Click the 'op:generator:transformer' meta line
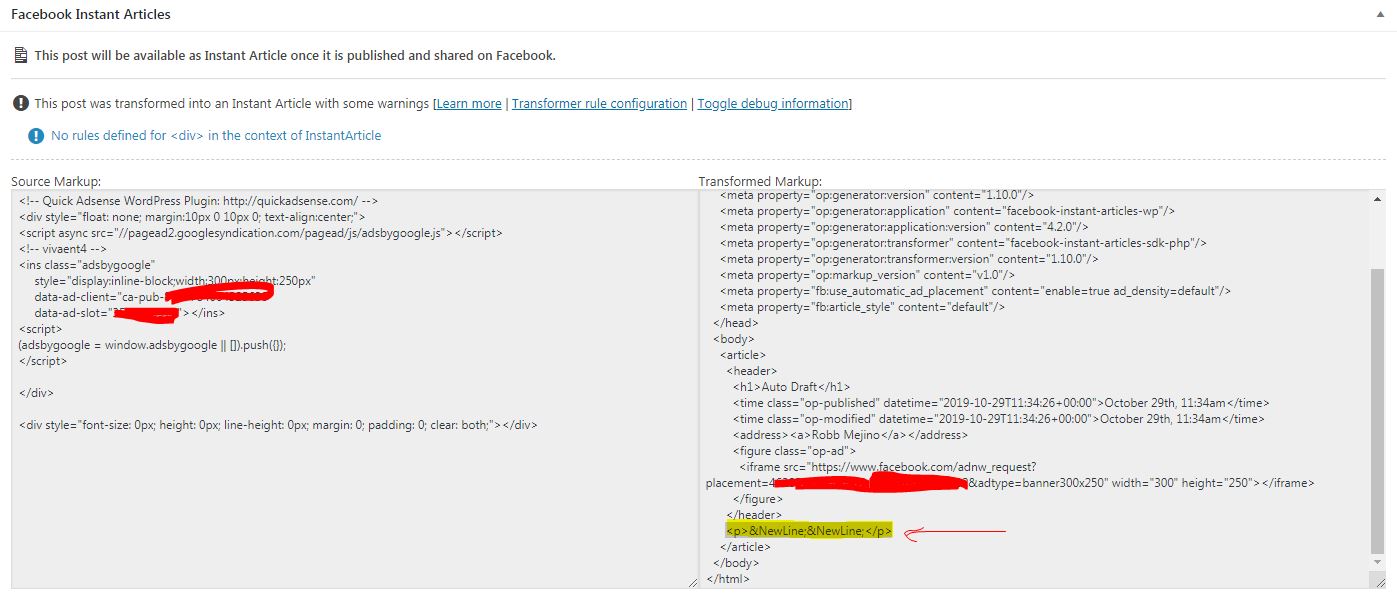This screenshot has width=1397, height=604. click(963, 243)
